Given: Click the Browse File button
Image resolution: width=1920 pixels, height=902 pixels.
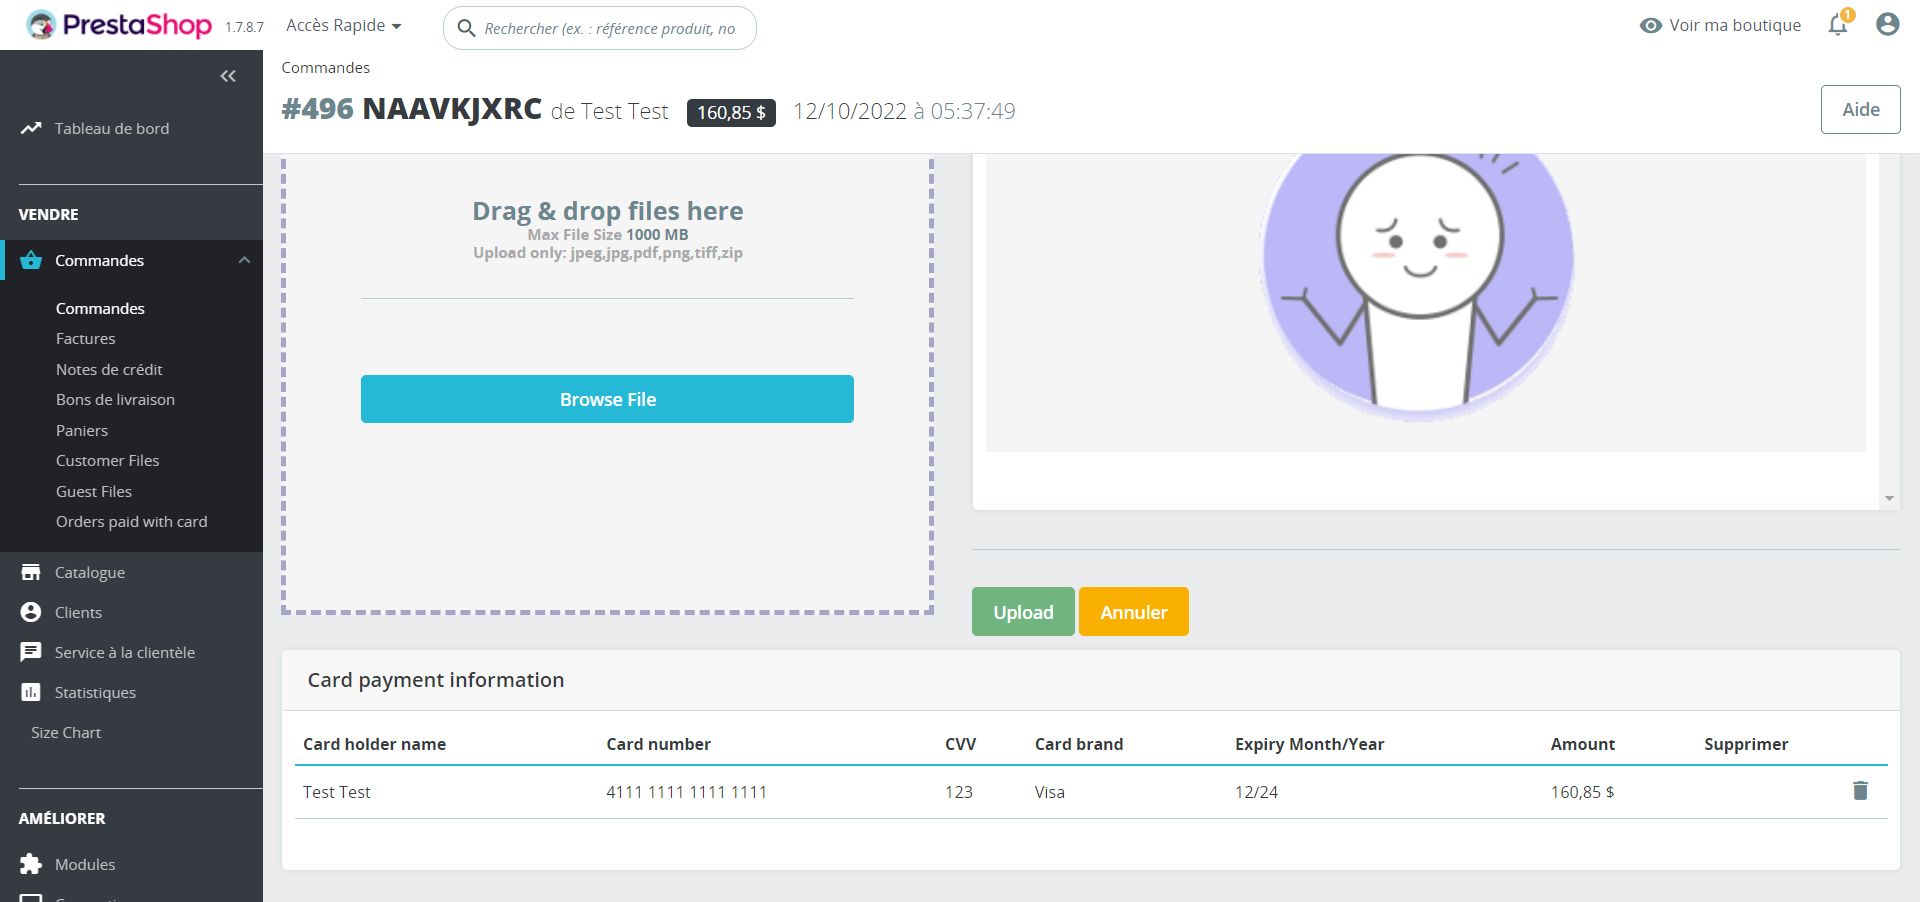Looking at the screenshot, I should click(x=607, y=399).
